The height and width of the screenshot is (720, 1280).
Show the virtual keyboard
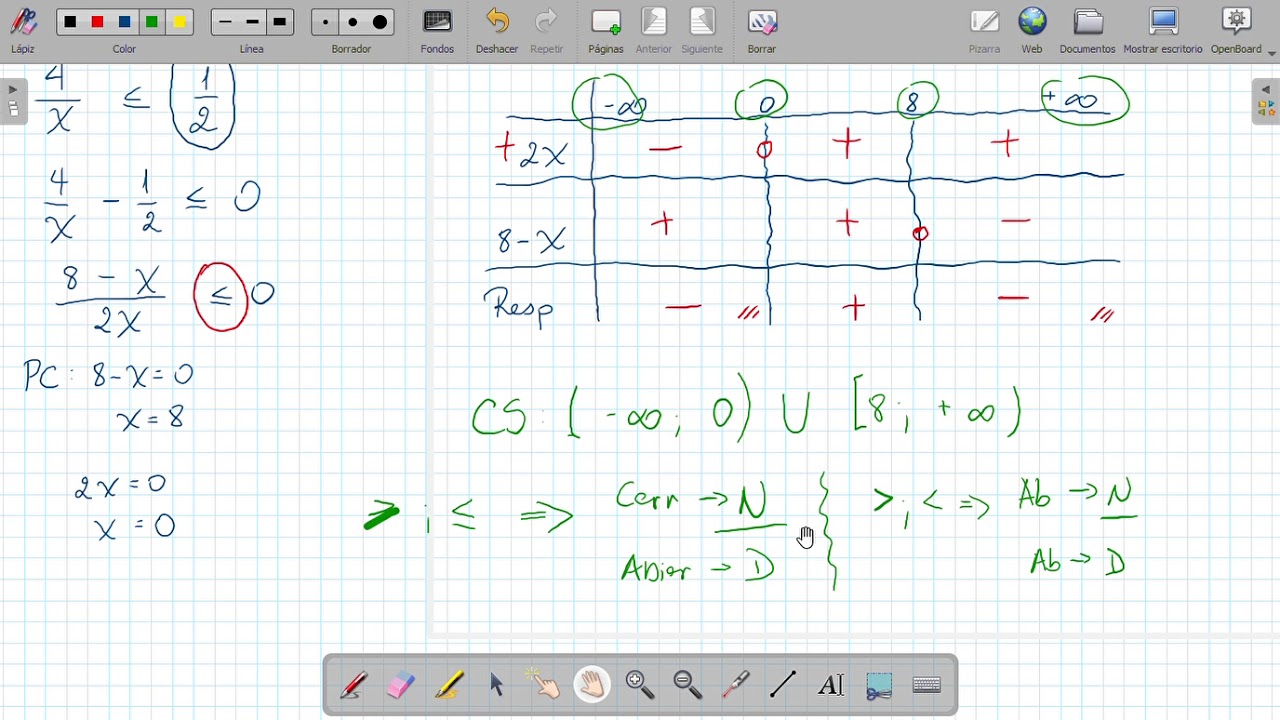[x=927, y=685]
